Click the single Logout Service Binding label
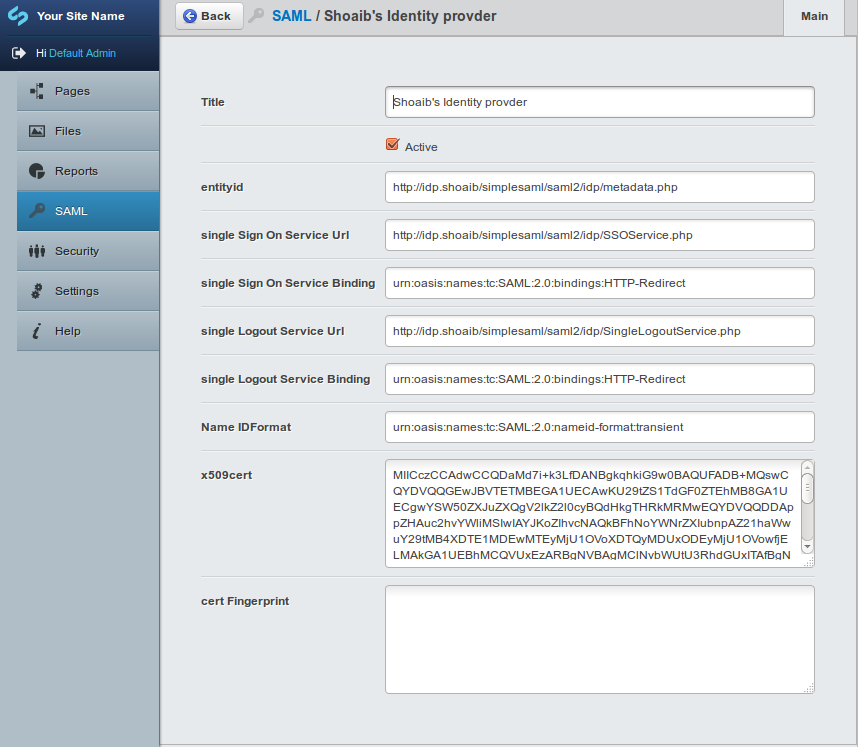Screen dimensions: 858x747 click(285, 379)
